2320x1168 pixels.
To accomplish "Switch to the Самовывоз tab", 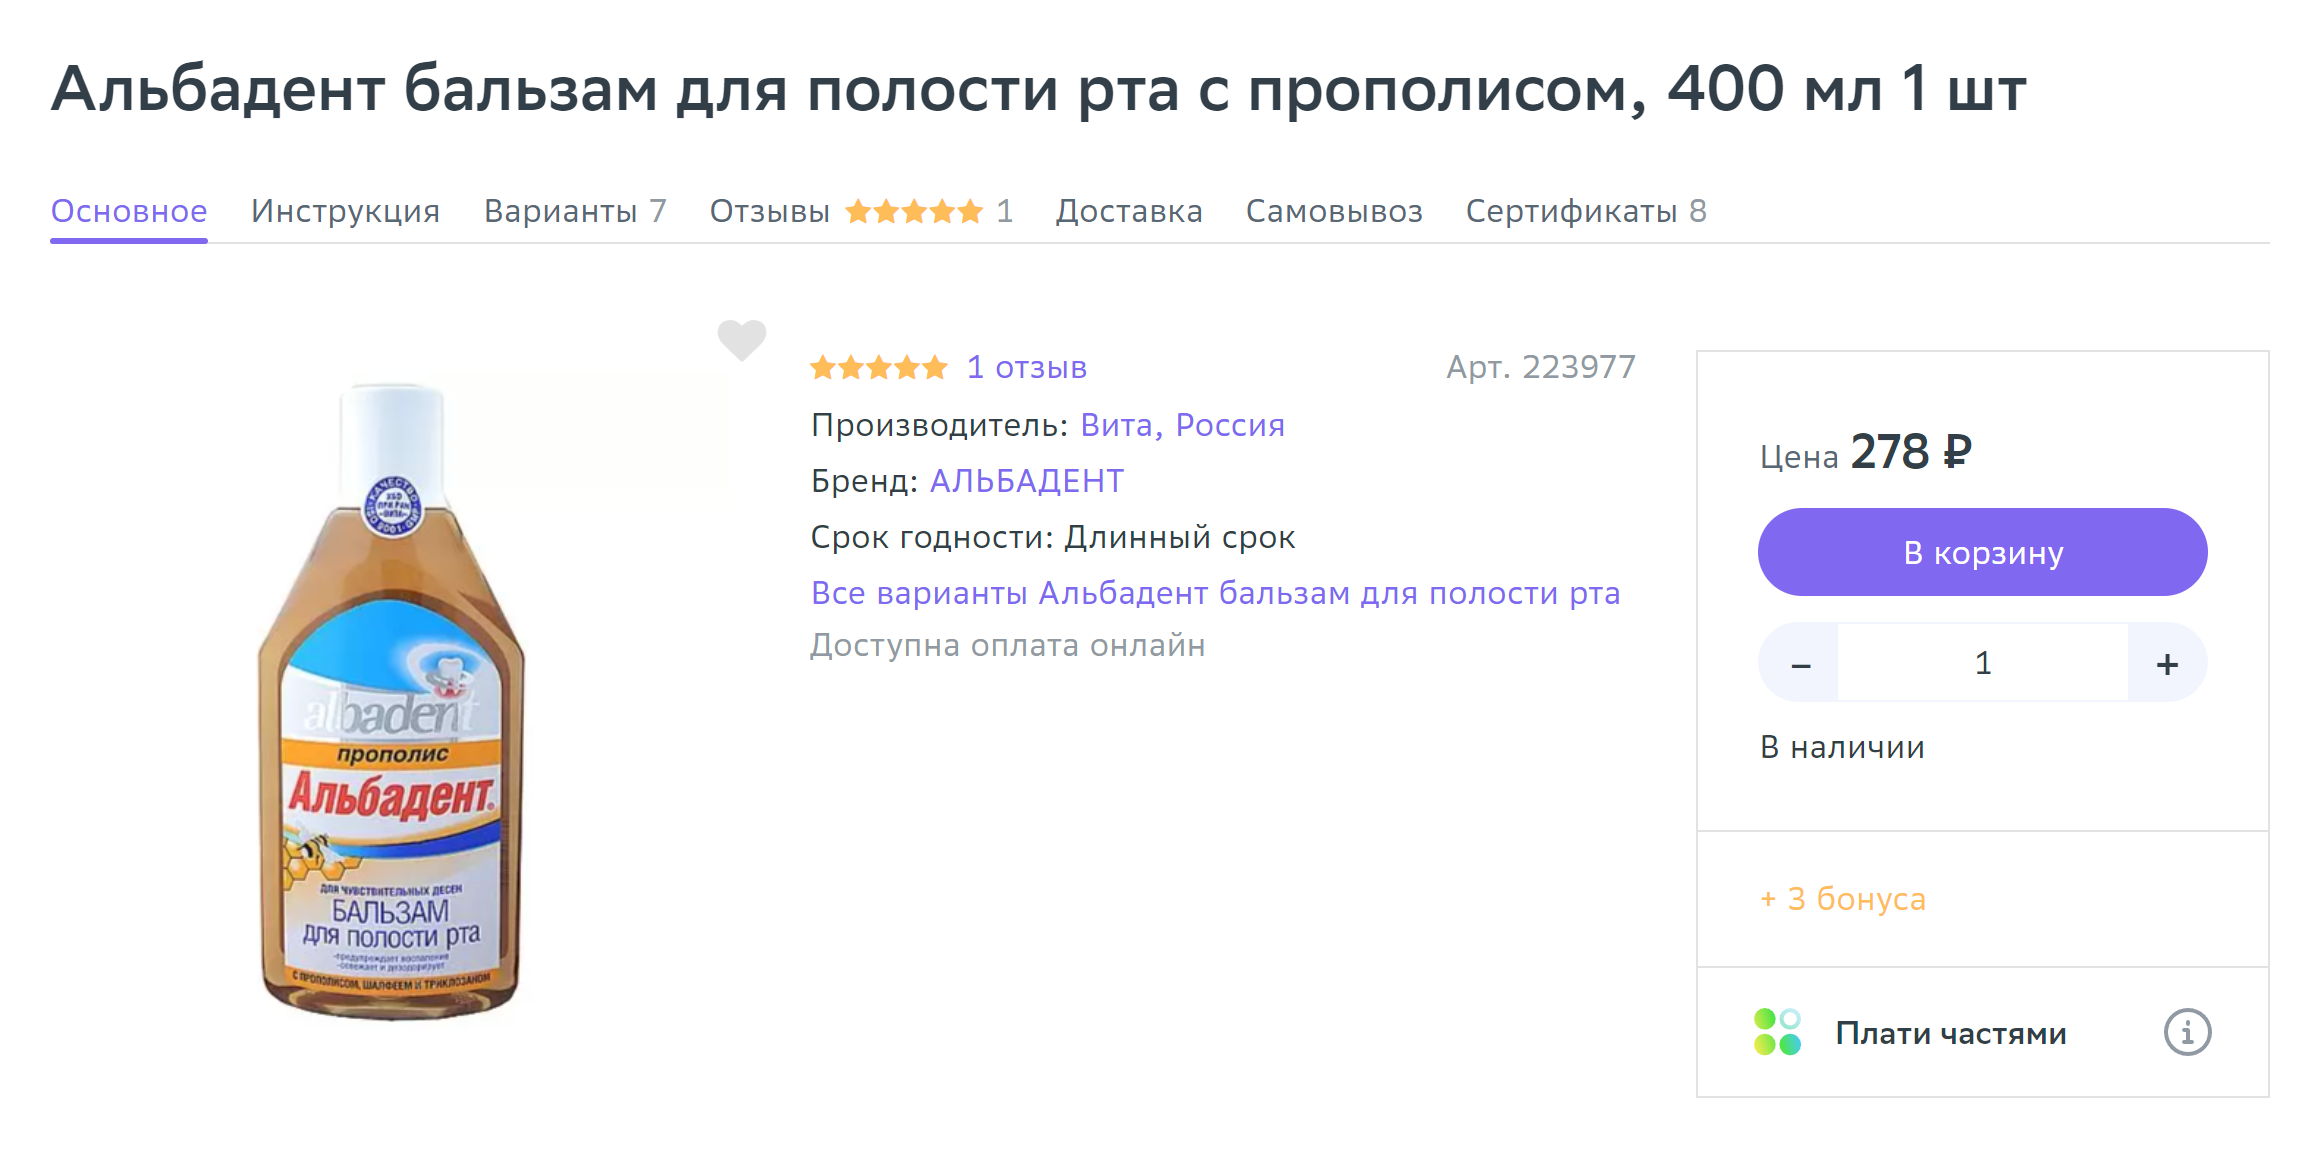I will point(1334,211).
